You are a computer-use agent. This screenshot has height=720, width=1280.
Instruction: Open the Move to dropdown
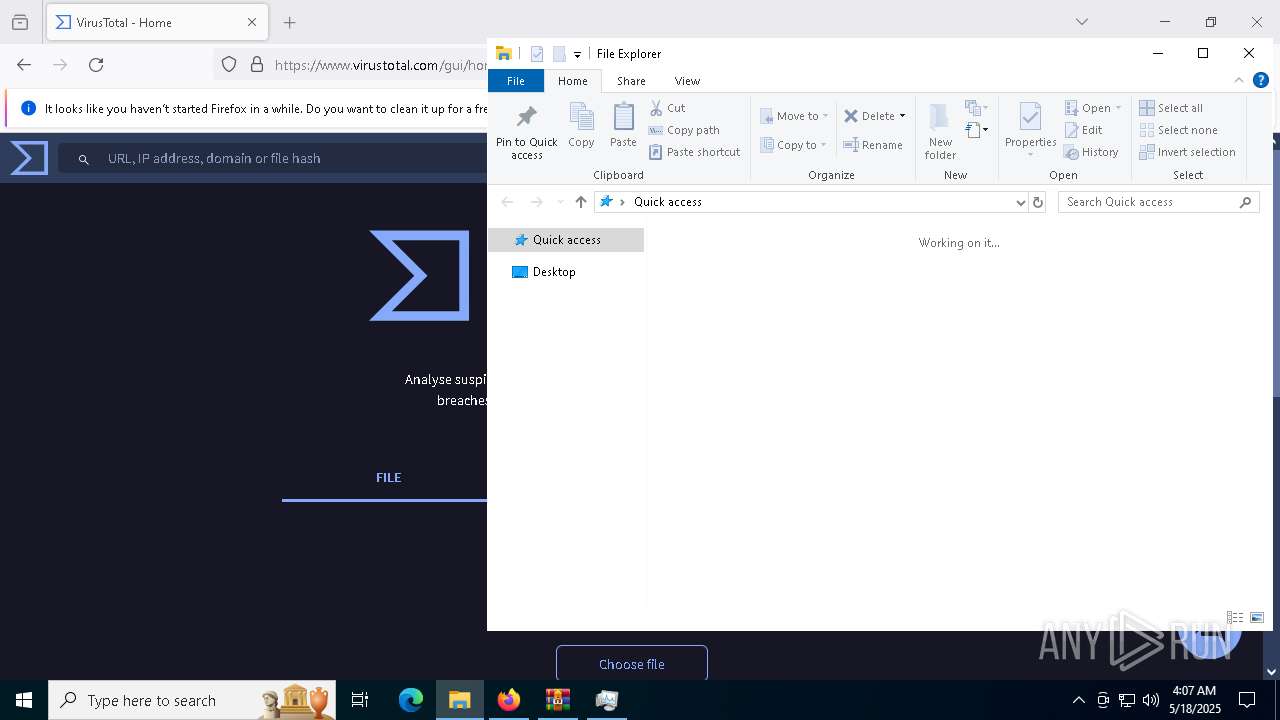tap(794, 116)
